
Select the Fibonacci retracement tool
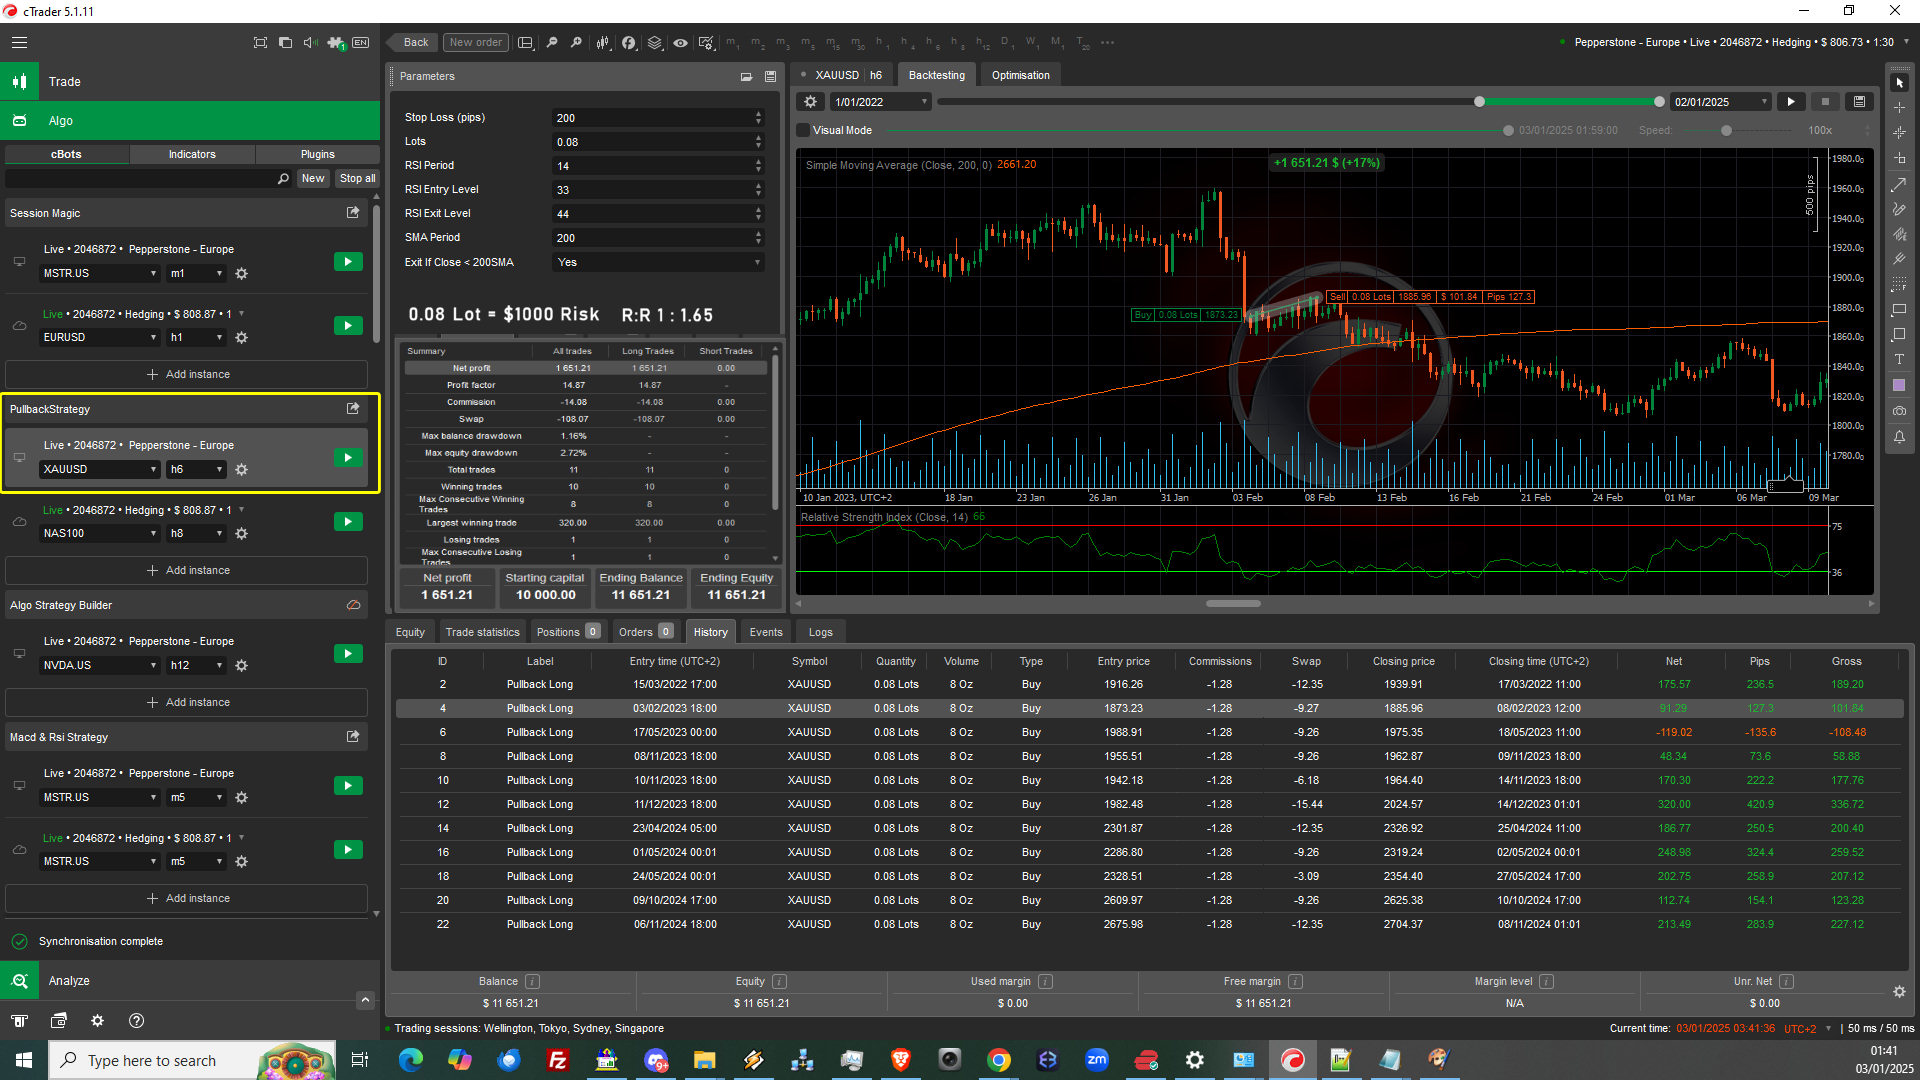coord(1899,285)
